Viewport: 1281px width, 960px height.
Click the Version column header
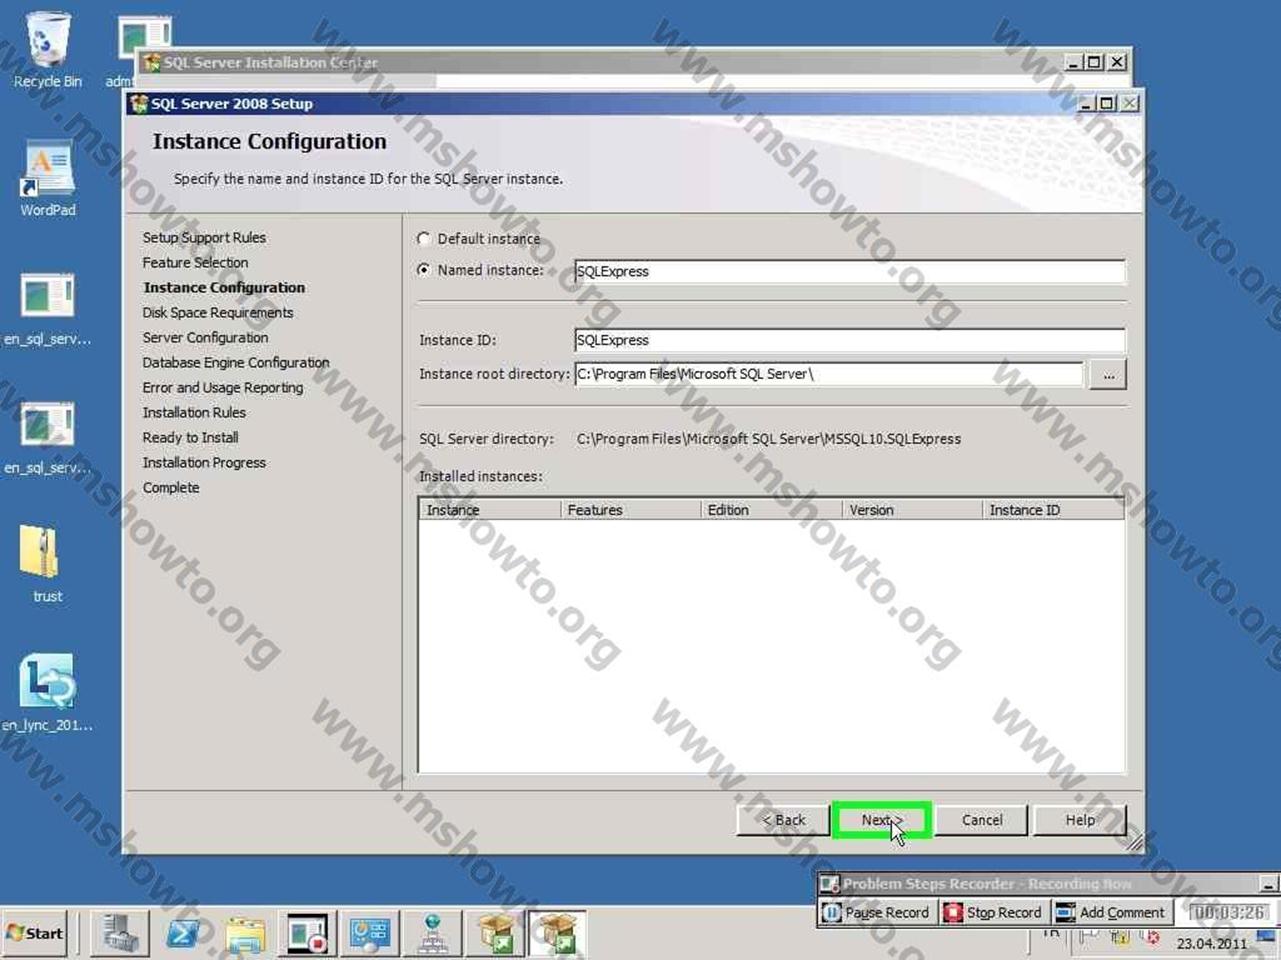click(x=912, y=510)
